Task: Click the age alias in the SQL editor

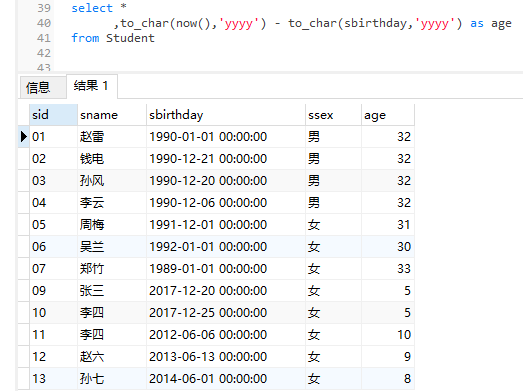Action: tap(501, 24)
